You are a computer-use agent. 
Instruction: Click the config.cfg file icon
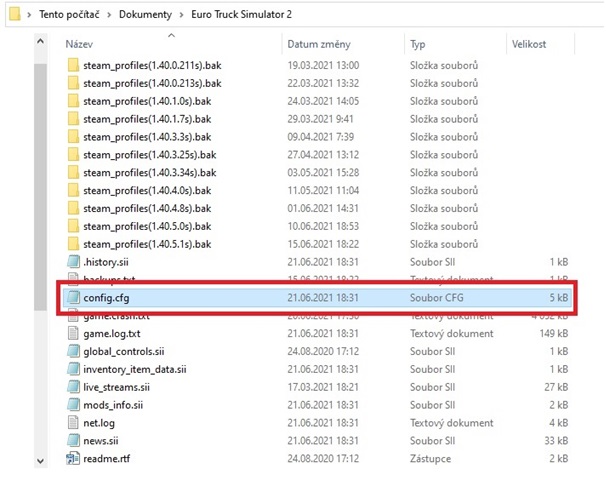click(x=73, y=298)
